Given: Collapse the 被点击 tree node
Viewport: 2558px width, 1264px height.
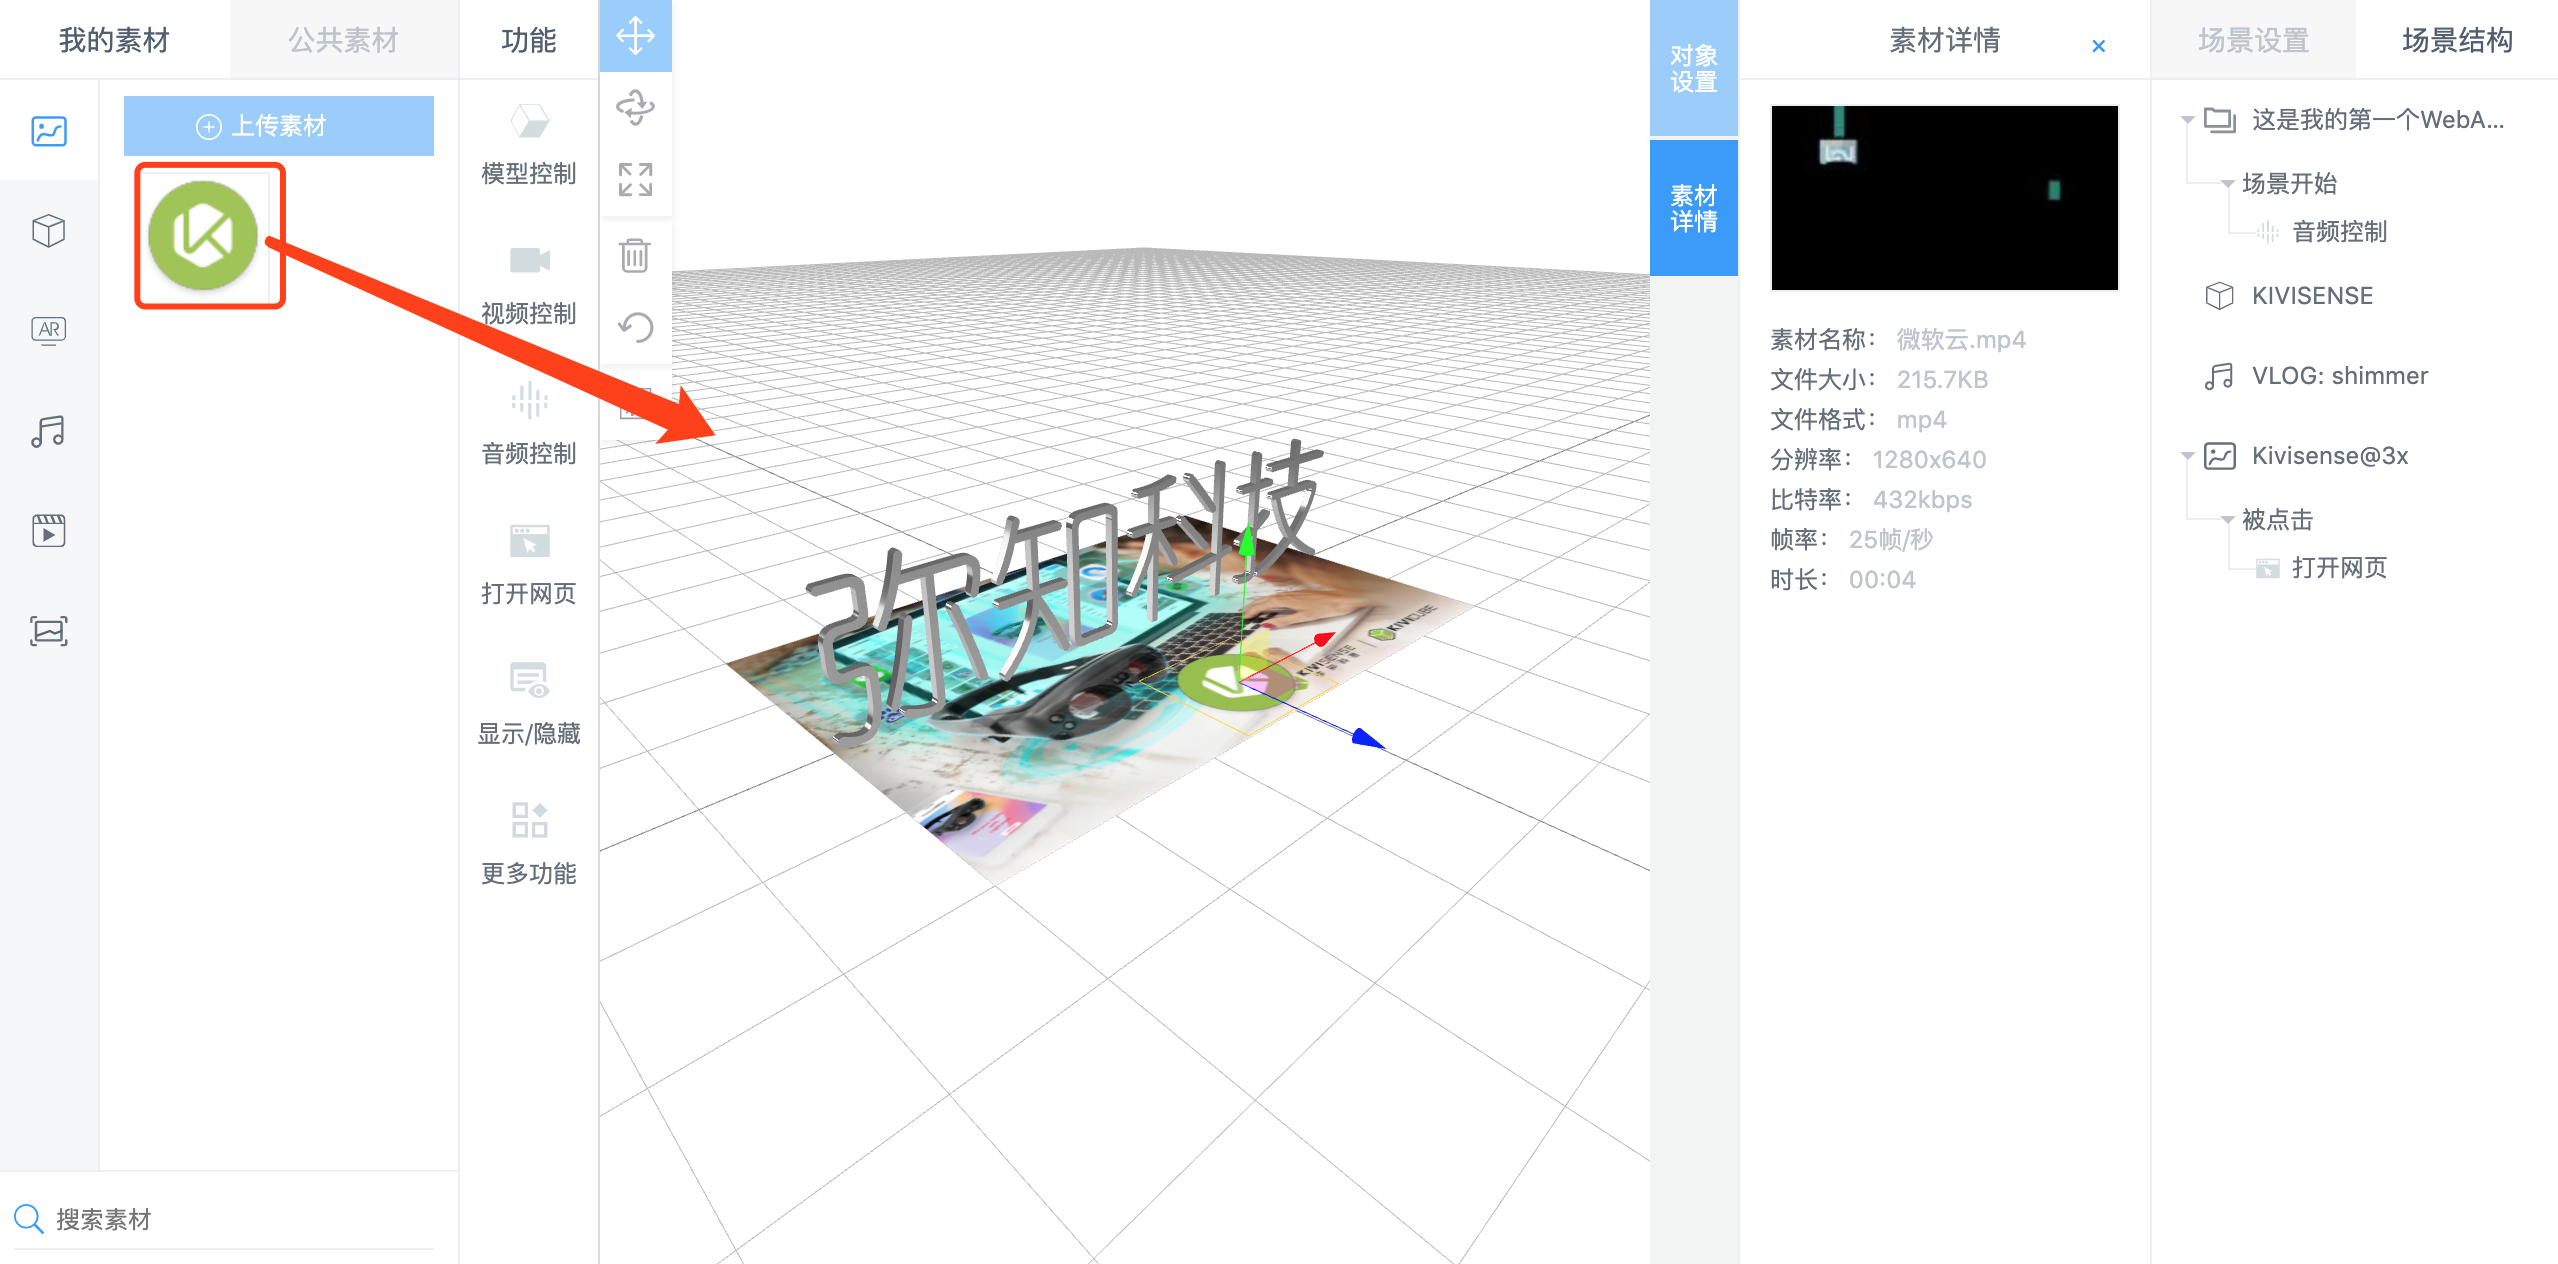Looking at the screenshot, I should point(2227,520).
